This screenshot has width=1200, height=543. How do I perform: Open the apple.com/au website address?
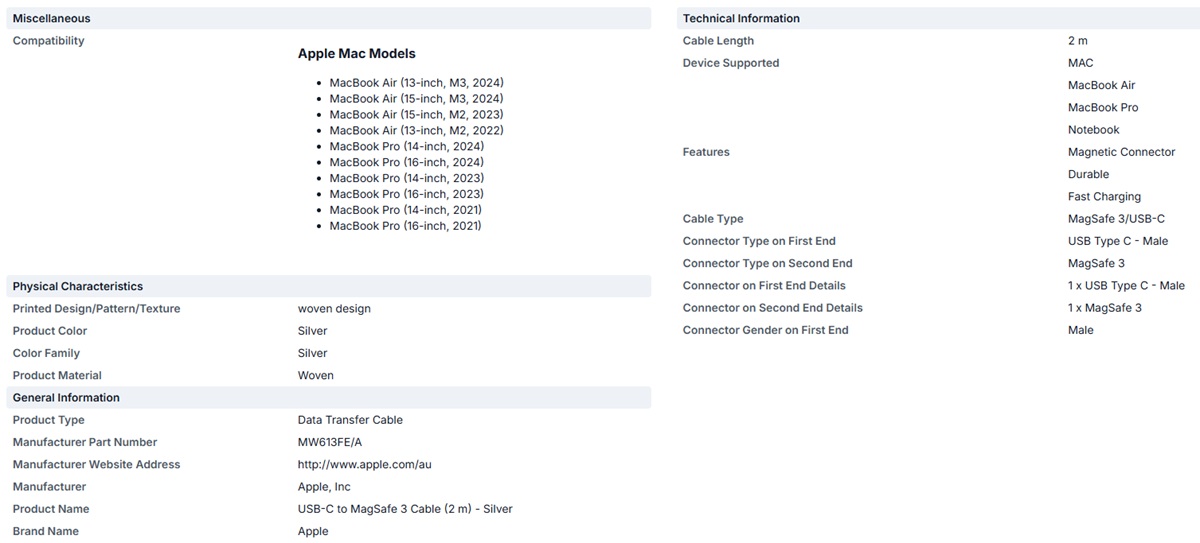pos(364,464)
